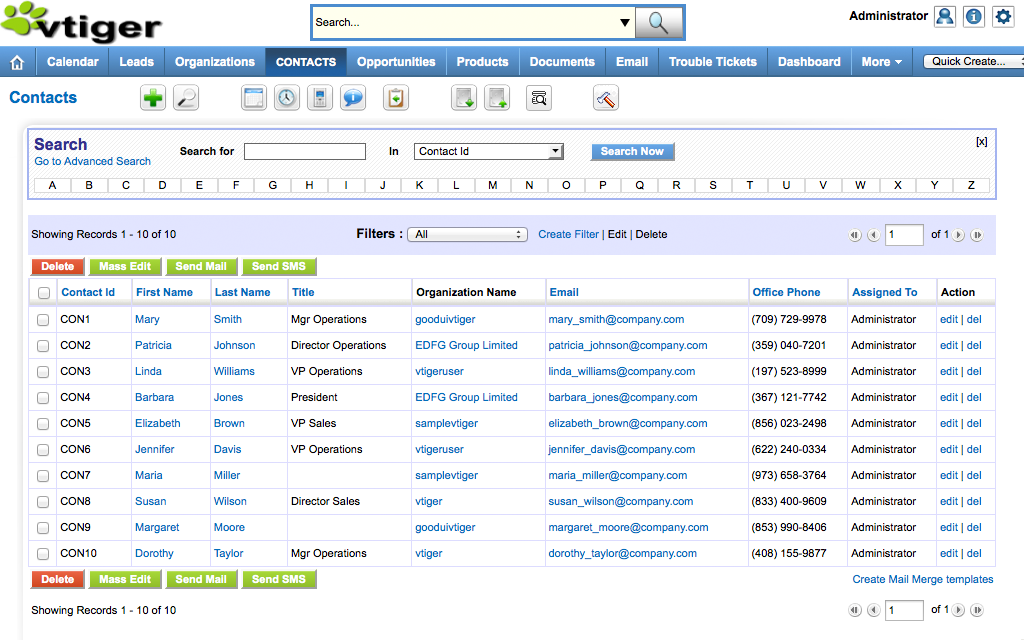Open the Go to Advanced Search link
Screen dimensions: 1024x640
click(92, 162)
